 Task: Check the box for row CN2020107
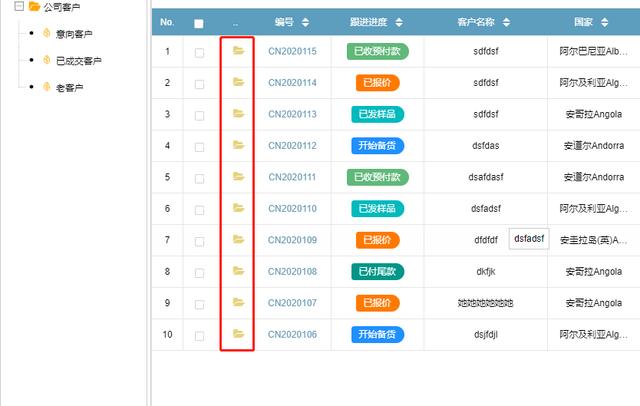[x=199, y=304]
